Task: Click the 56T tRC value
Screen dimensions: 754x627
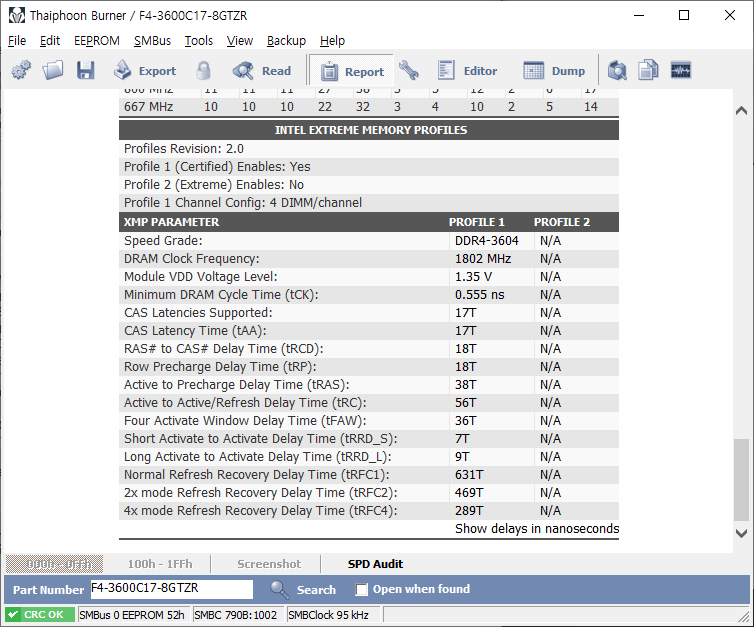Action: [465, 402]
